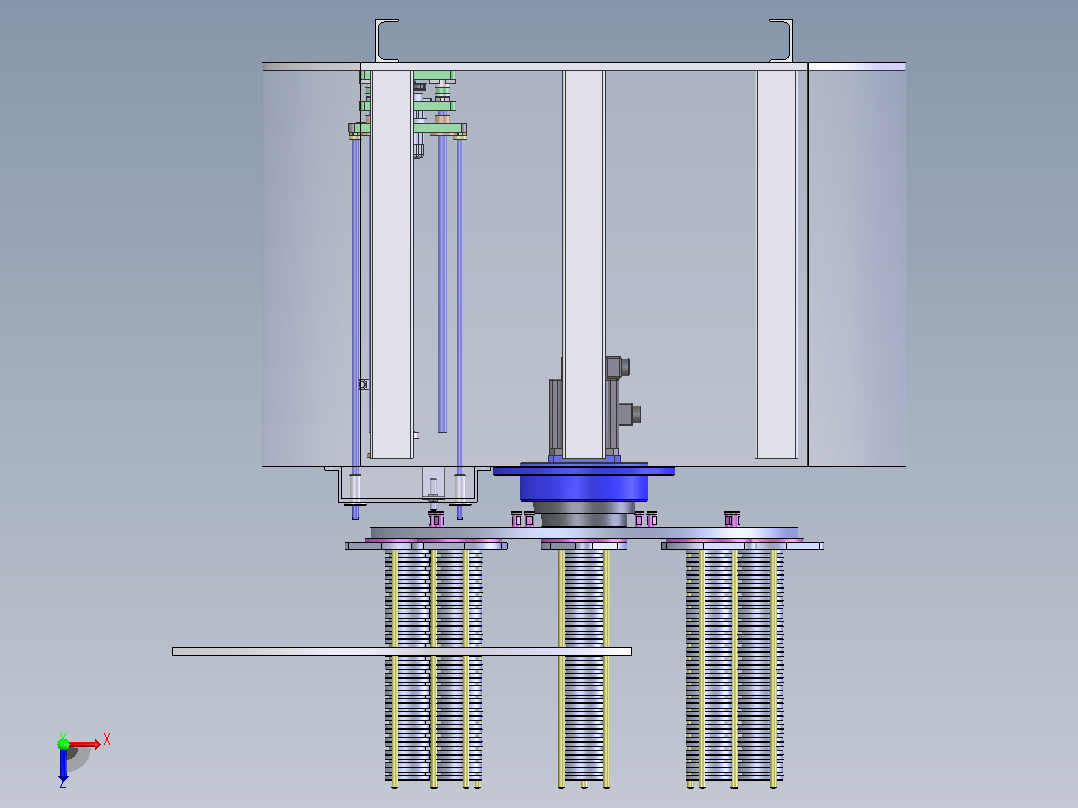This screenshot has height=808, width=1078.
Task: Select the middle stack of discs under the motor
Action: click(x=584, y=664)
